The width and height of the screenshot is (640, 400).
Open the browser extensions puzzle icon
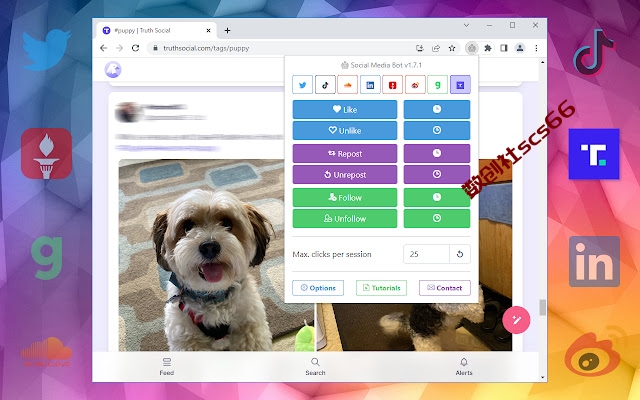click(488, 48)
